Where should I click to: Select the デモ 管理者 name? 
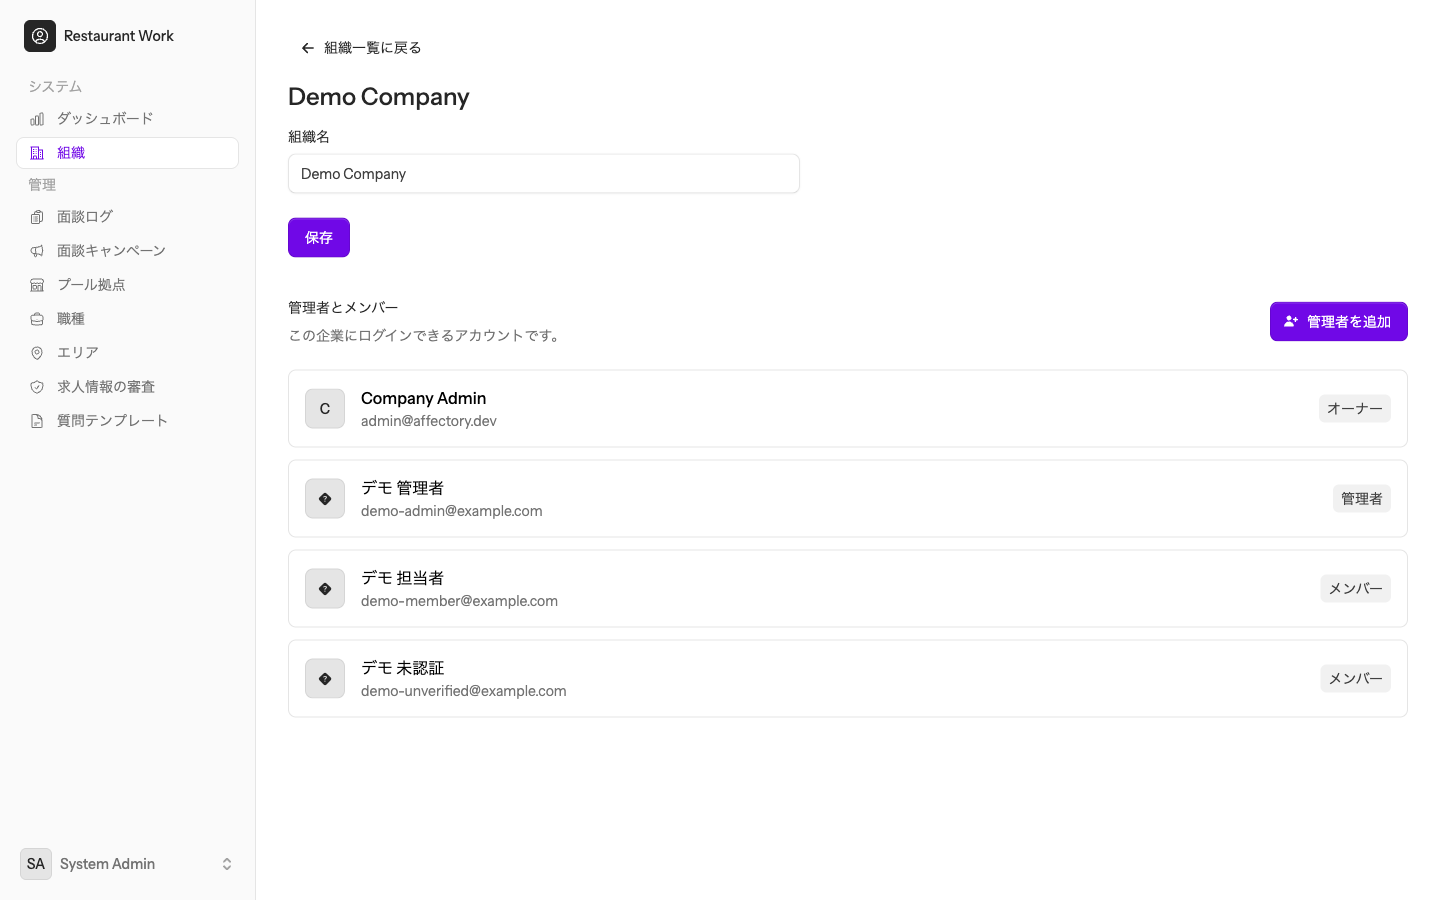tap(403, 488)
